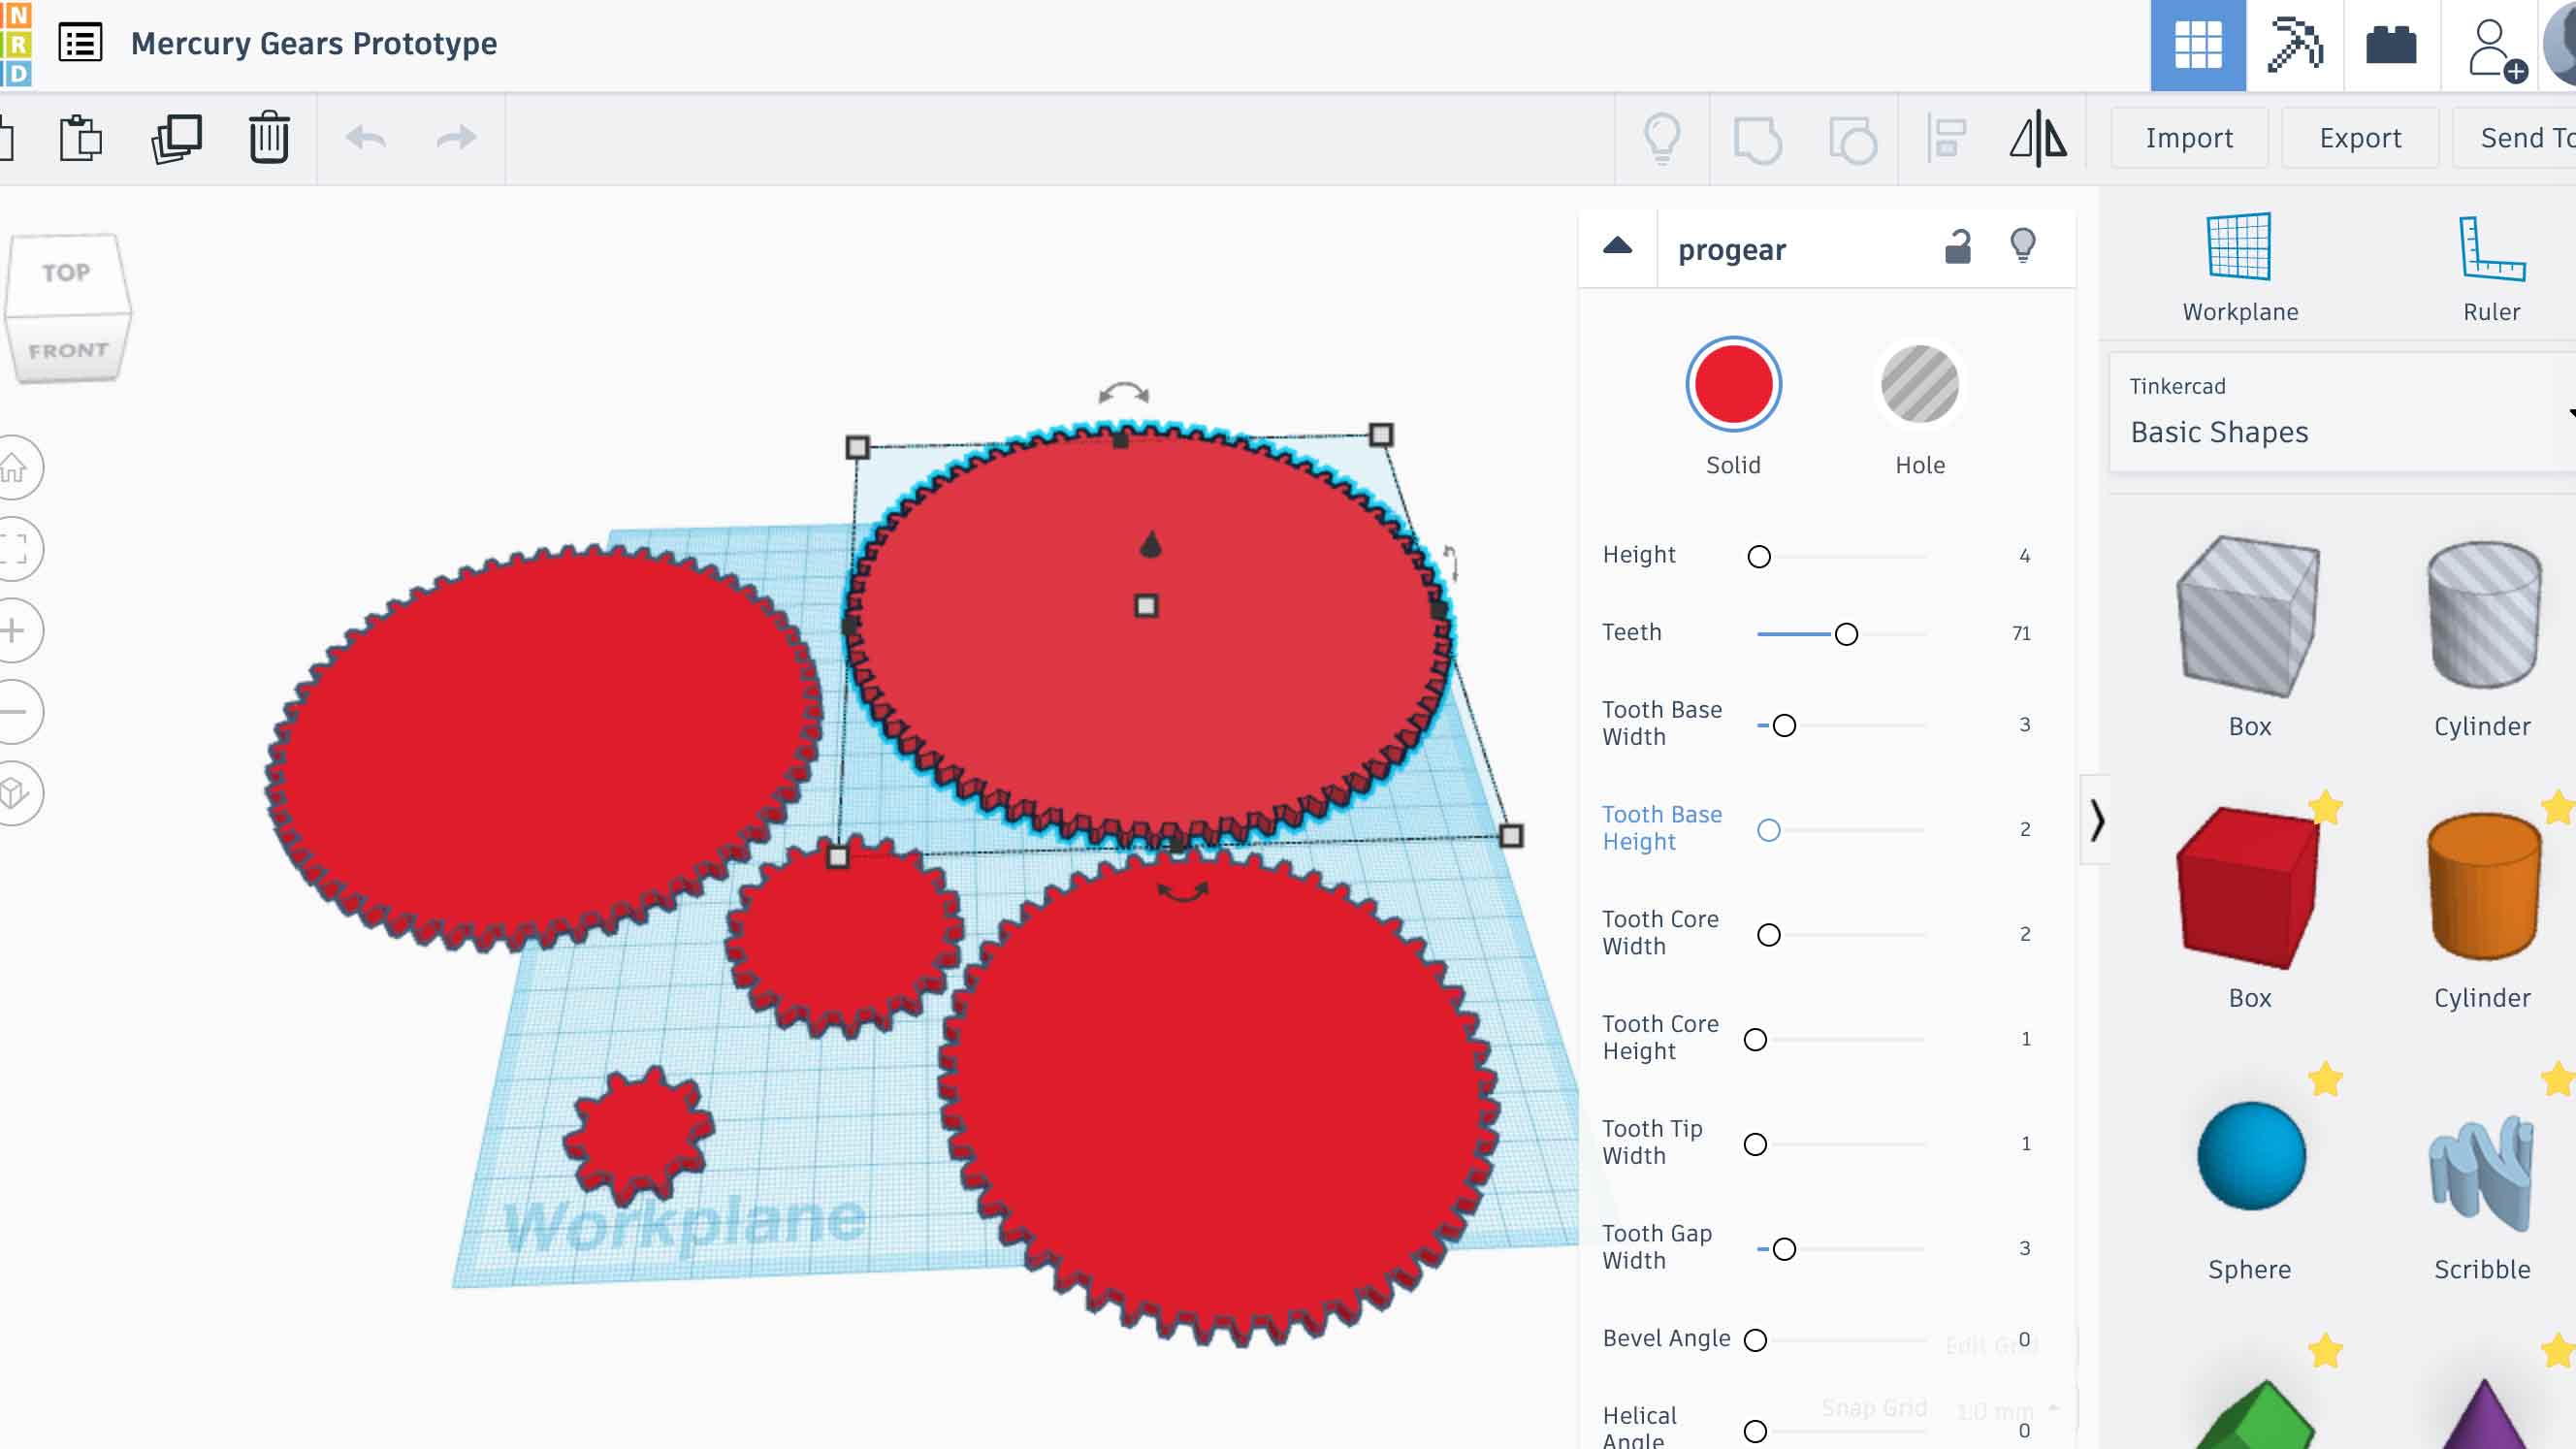Collapse the shapes side panel chevron
Viewport: 2576px width, 1449px height.
[x=2097, y=821]
